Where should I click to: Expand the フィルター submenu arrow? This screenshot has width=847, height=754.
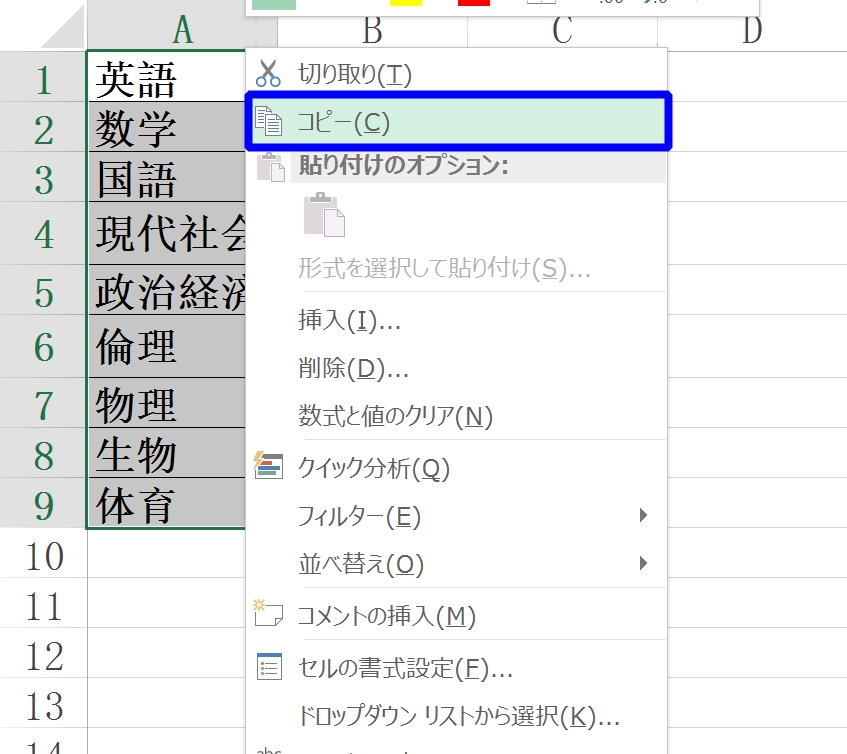click(x=643, y=516)
